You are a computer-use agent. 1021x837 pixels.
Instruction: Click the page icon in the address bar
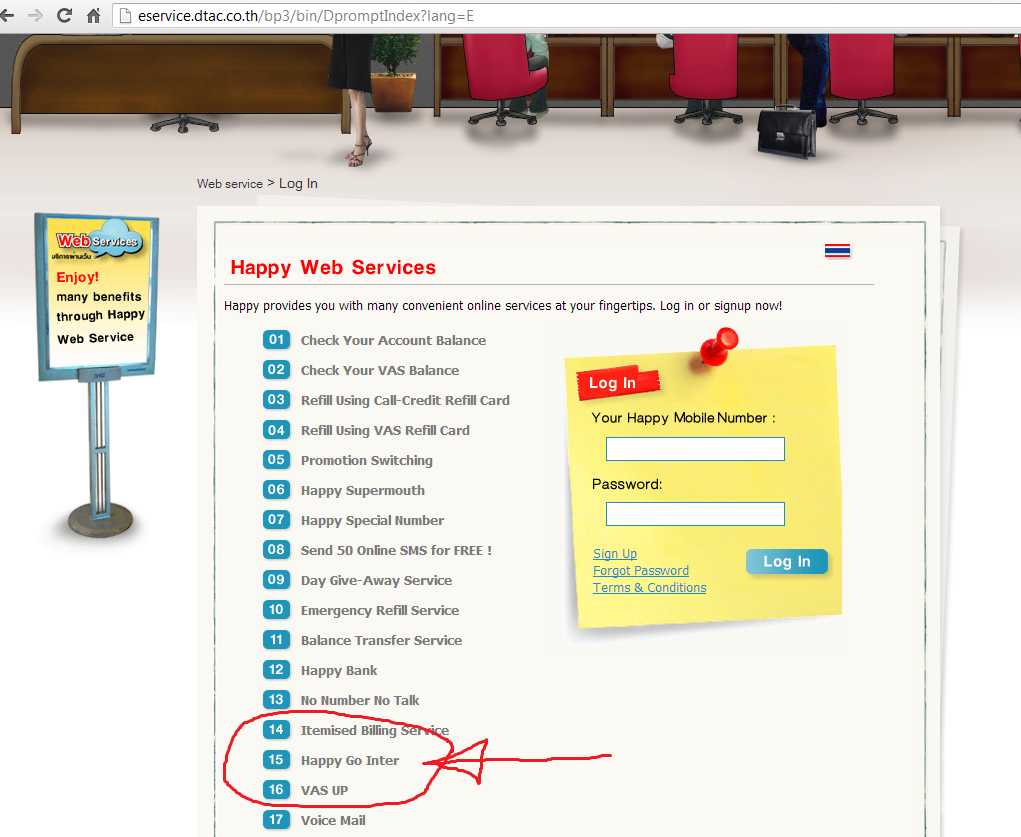tap(125, 16)
